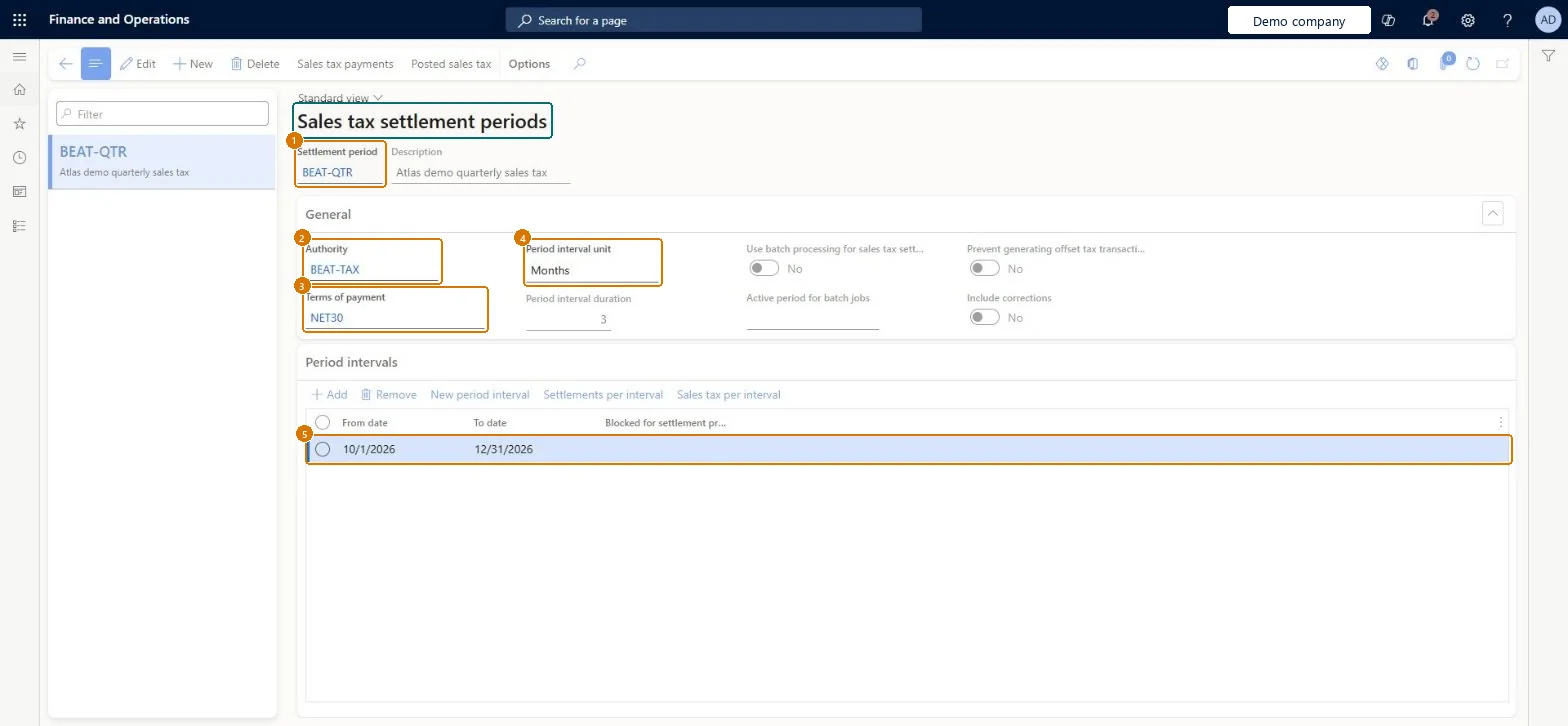Open the Terms of payment lookup field
The height and width of the screenshot is (726, 1568).
(395, 318)
